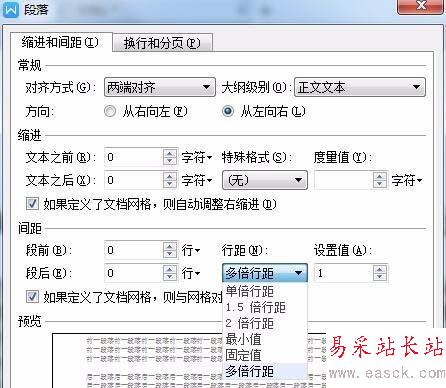Click the 文本之后 indent input field
This screenshot has width=446, height=388.
click(134, 180)
